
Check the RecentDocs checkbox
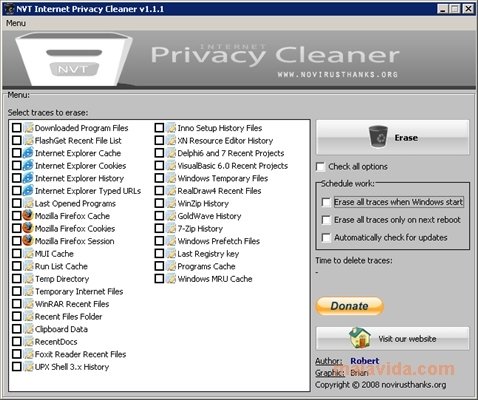[x=17, y=341]
